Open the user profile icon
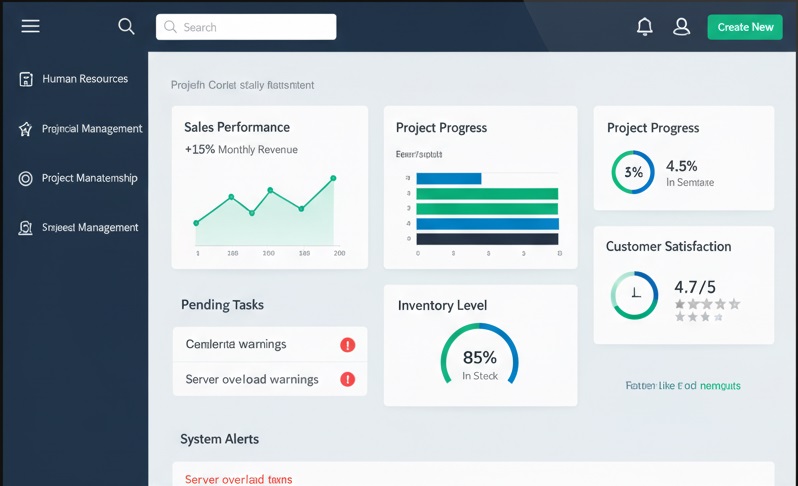This screenshot has width=798, height=486. click(681, 27)
